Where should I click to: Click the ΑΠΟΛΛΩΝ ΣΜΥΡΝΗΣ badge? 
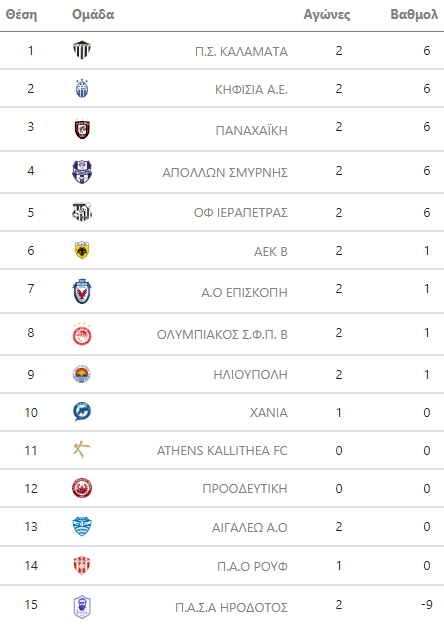pos(82,172)
